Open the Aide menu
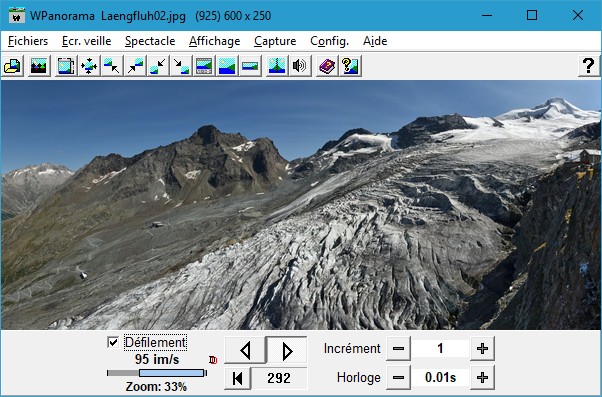The image size is (602, 397). 375,41
